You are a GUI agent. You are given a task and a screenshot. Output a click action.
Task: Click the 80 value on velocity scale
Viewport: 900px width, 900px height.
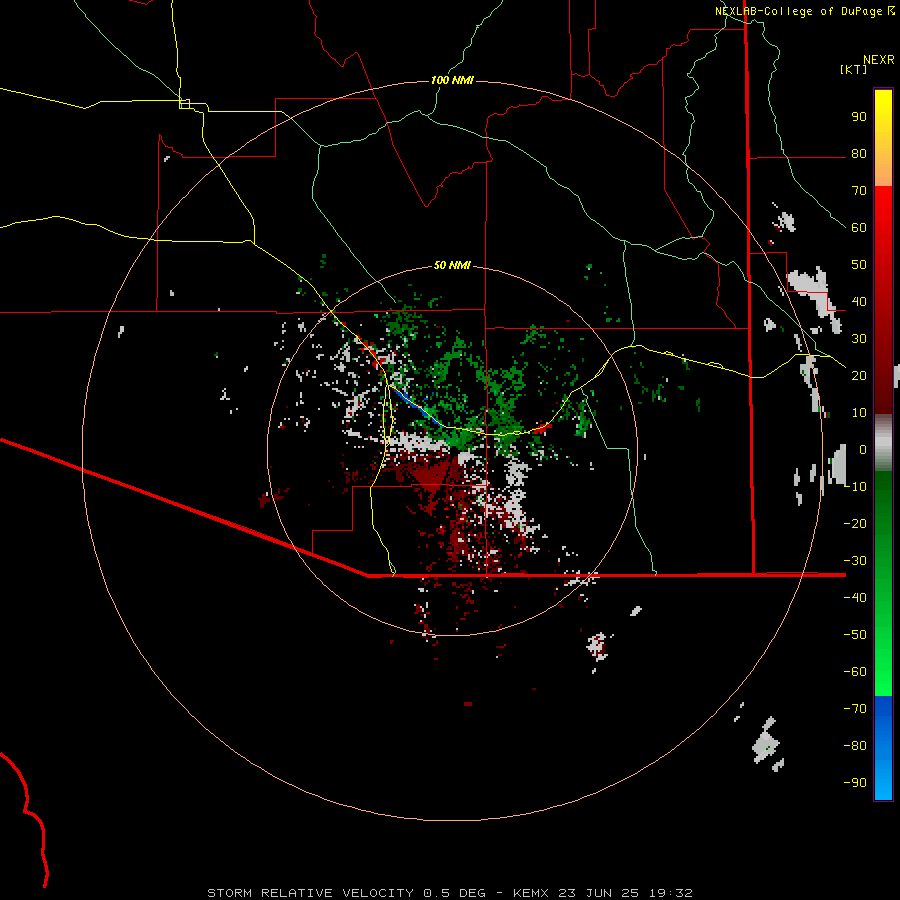coord(859,153)
